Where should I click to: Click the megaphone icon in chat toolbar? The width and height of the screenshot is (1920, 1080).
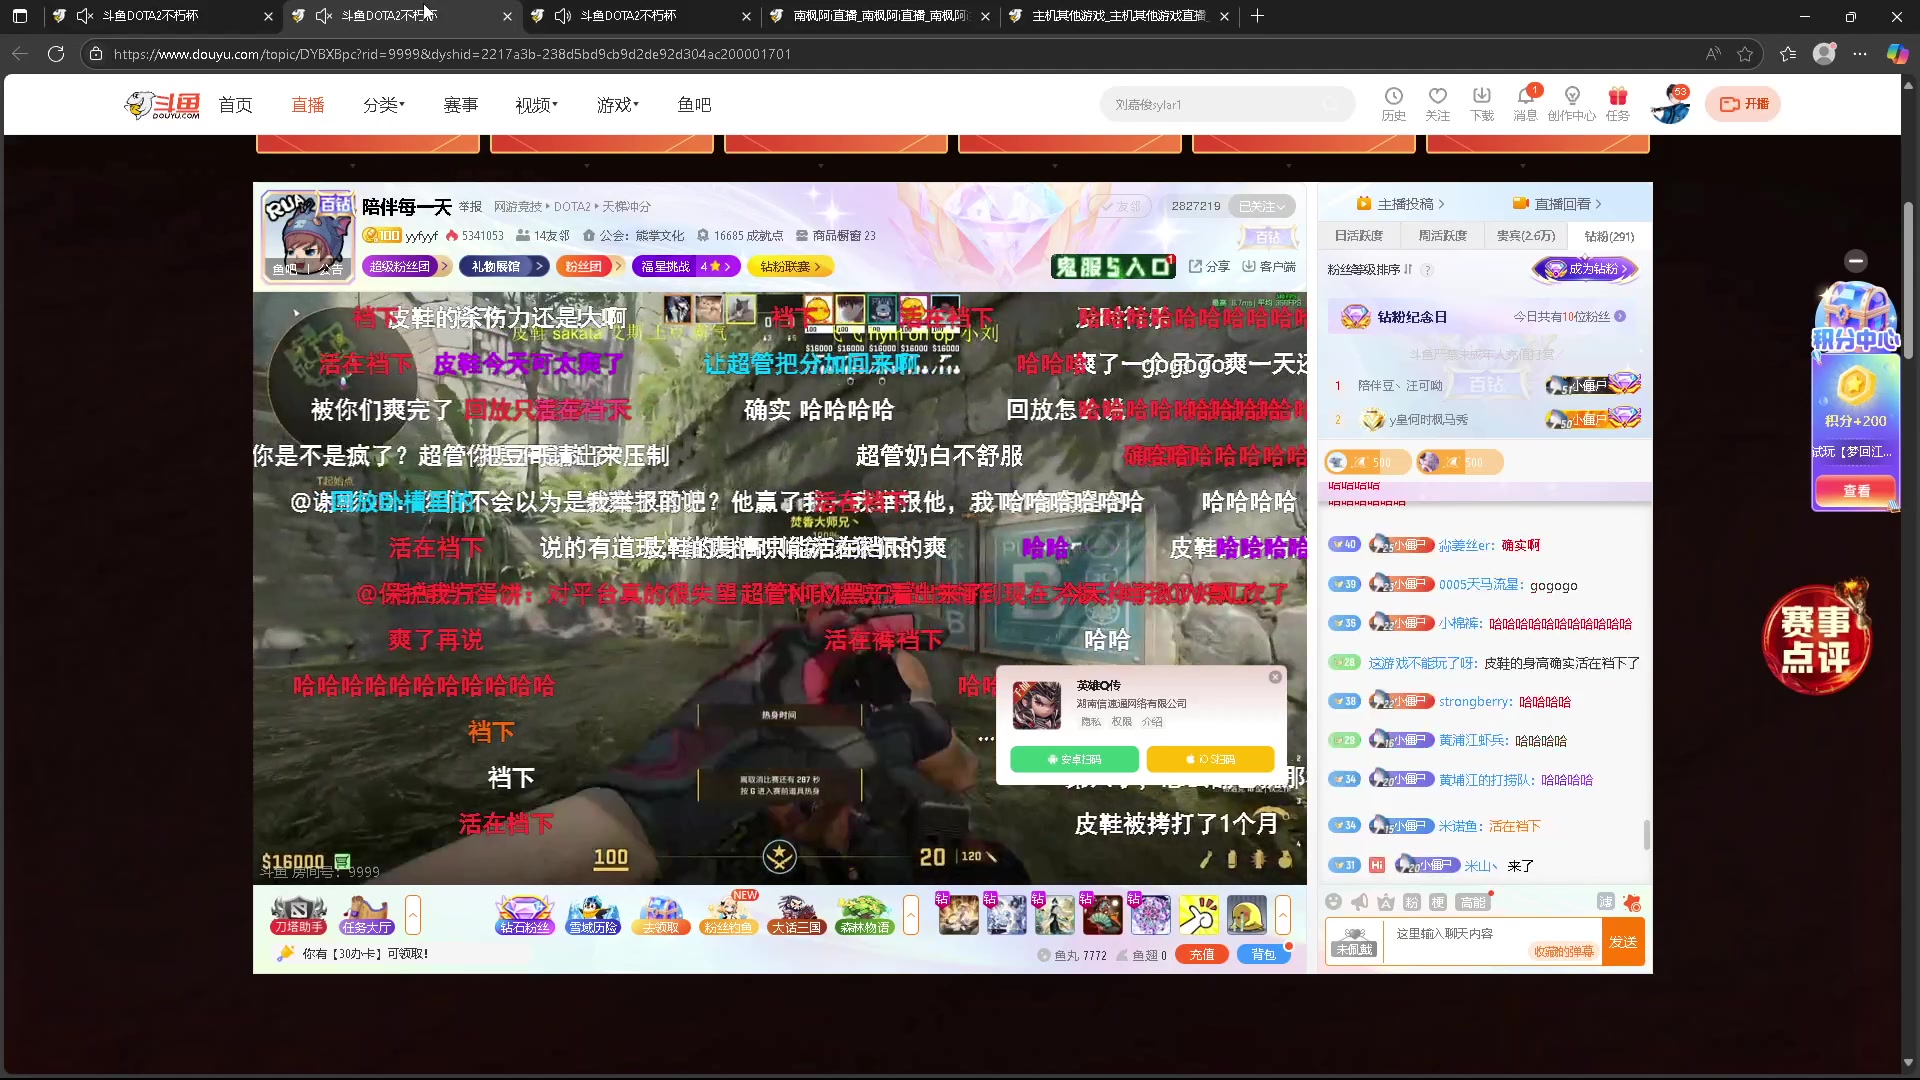[1359, 902]
